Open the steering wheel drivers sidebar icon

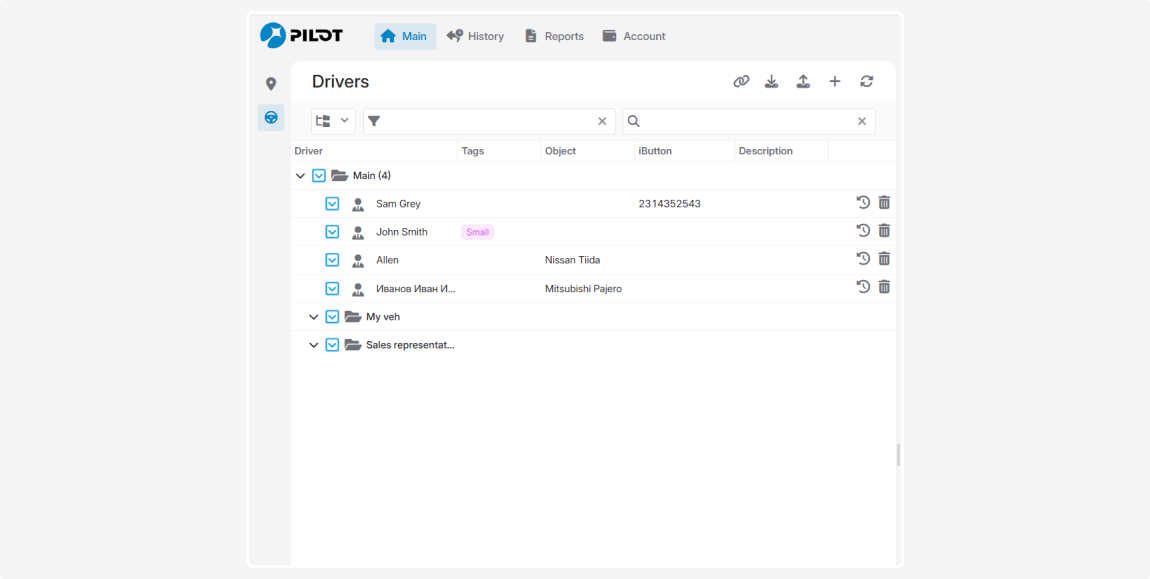271,117
